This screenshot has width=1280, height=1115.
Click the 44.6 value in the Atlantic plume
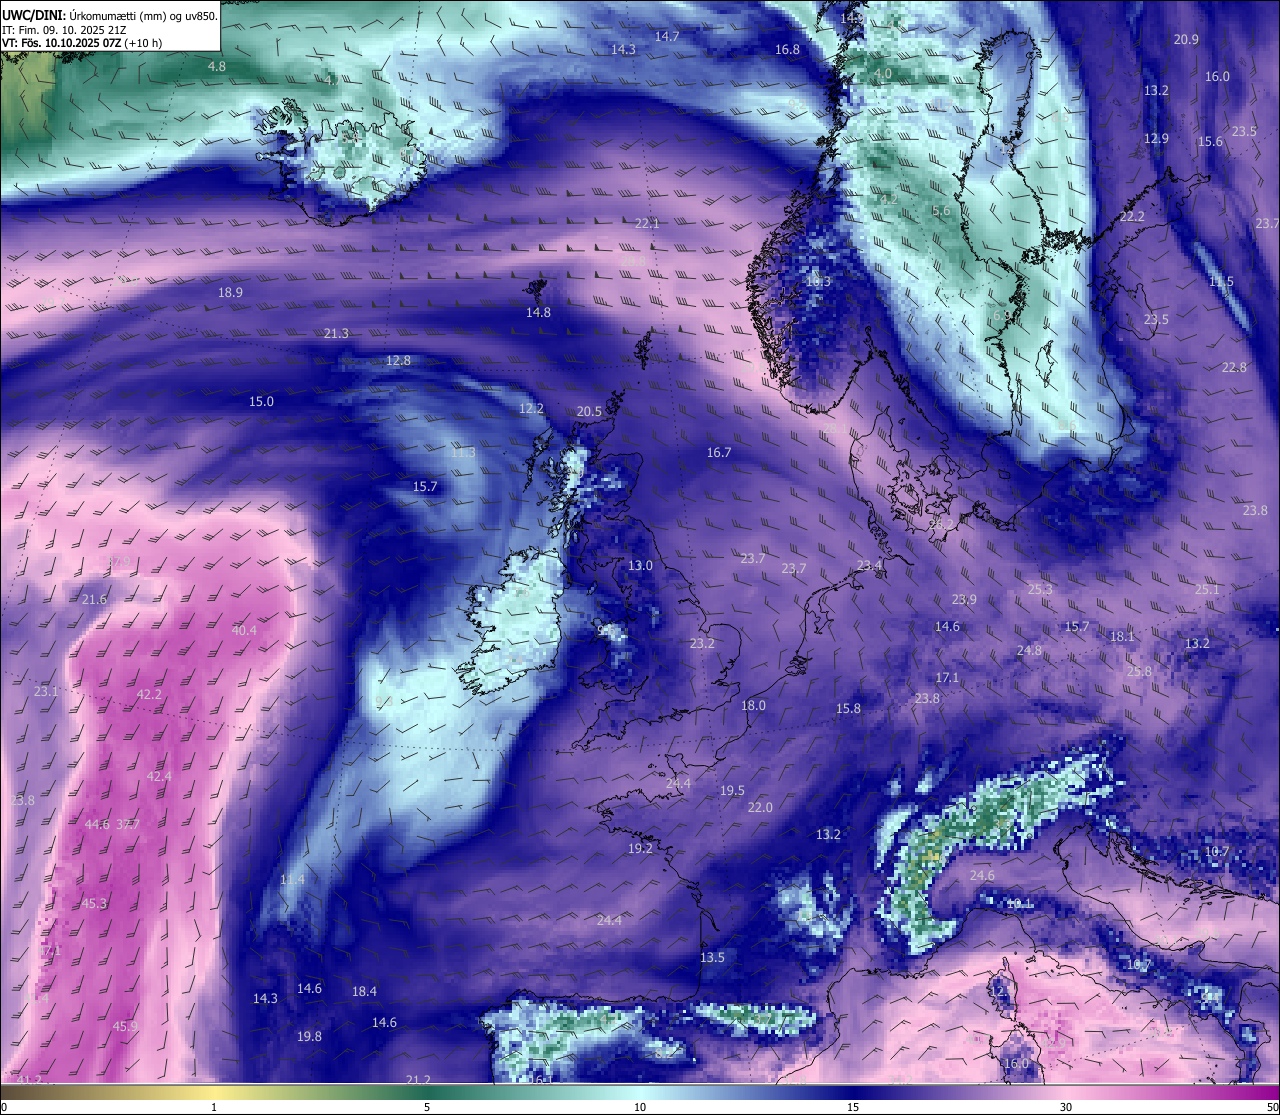[97, 824]
